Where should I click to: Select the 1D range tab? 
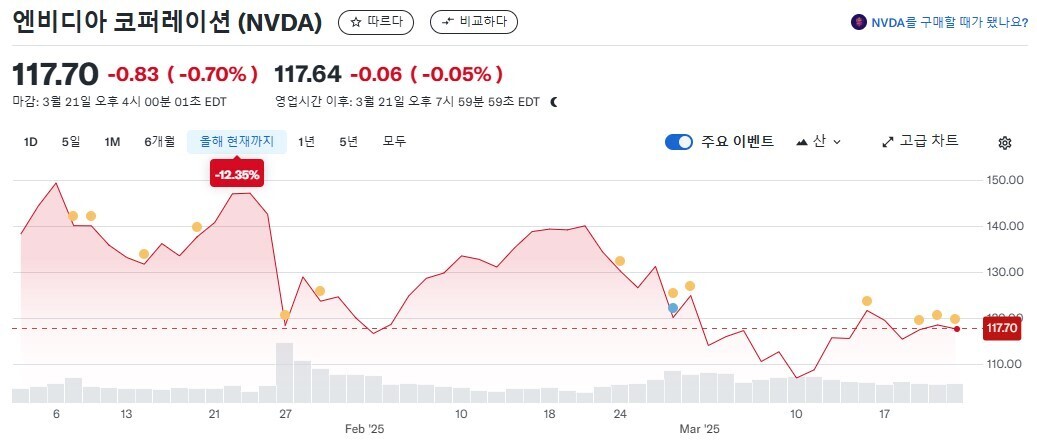pos(30,142)
